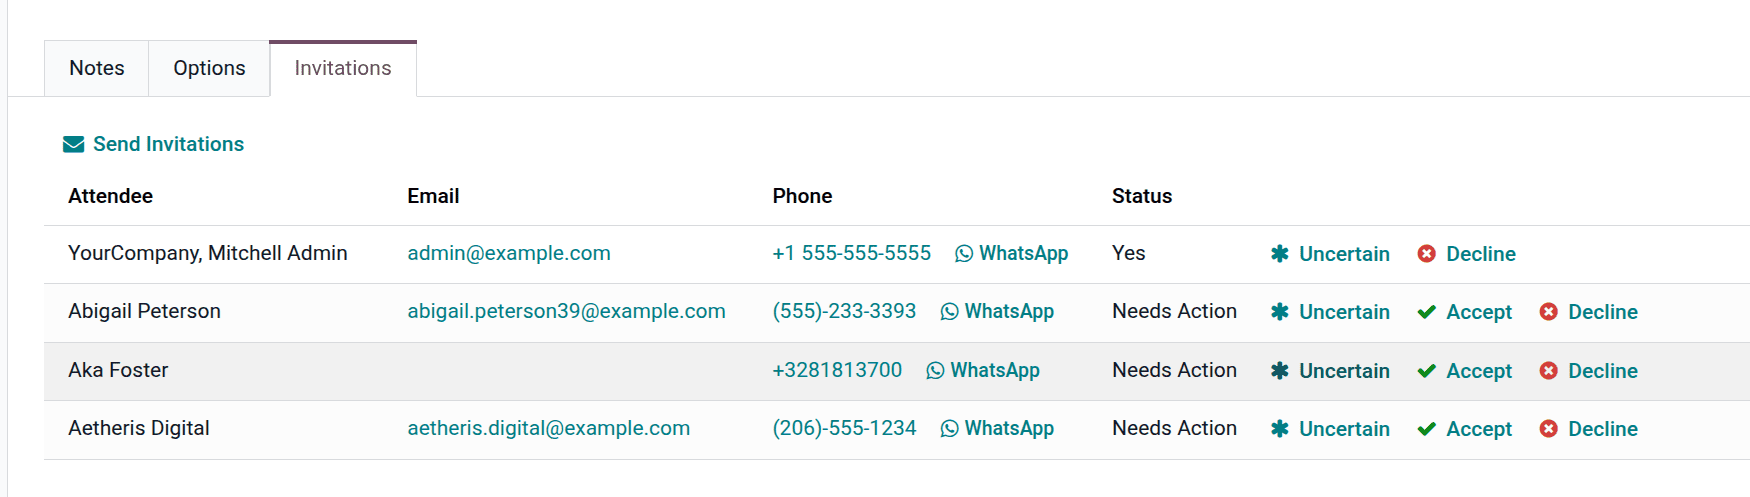The height and width of the screenshot is (497, 1750).
Task: Accept invitation for Aetheris Digital
Action: point(1465,429)
